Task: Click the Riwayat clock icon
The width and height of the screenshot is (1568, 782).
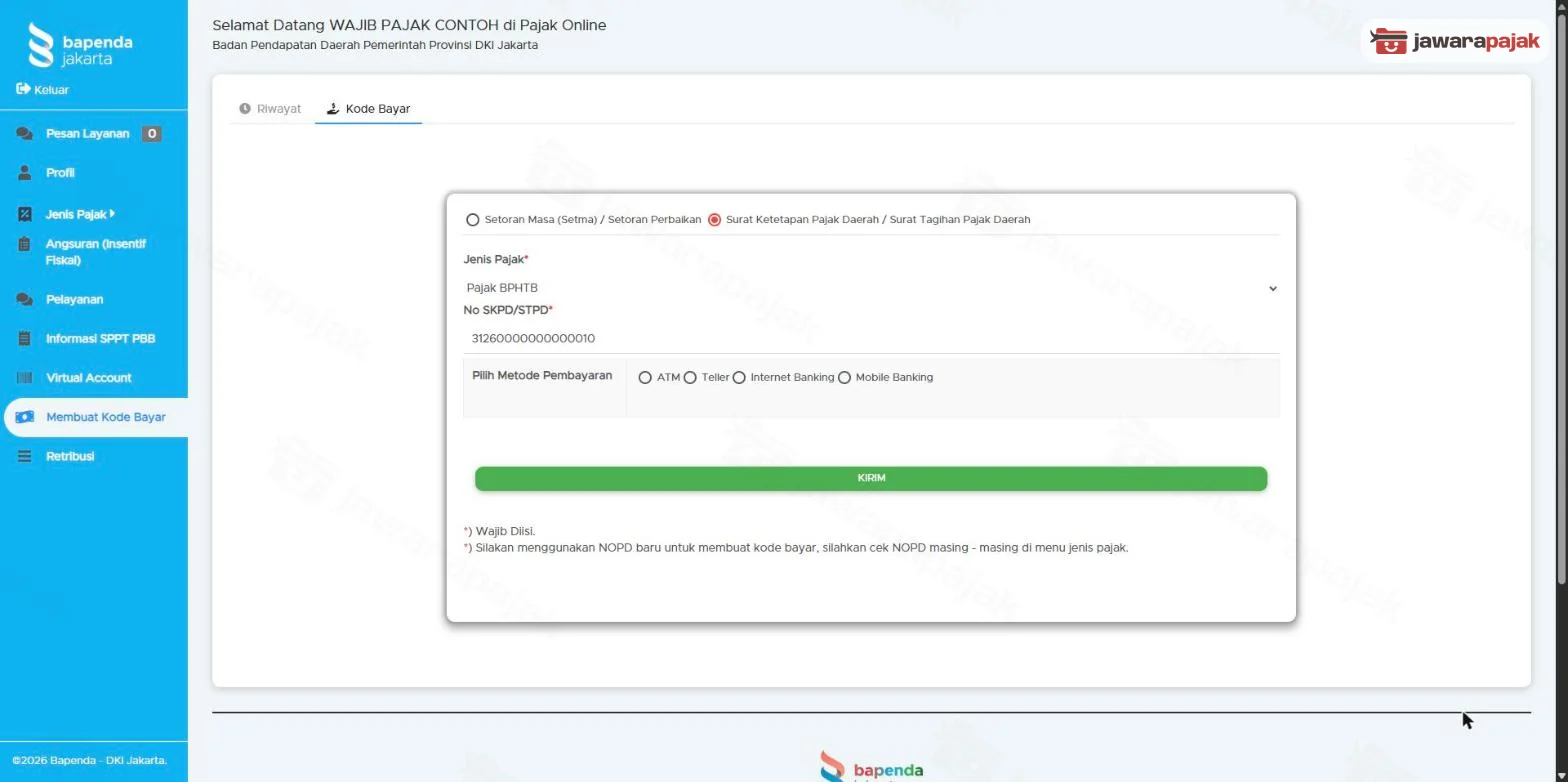Action: click(245, 108)
